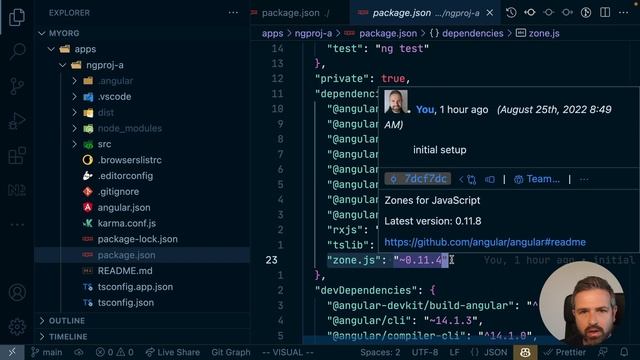Open the Nx Console view icon
This screenshot has width=640, height=360.
click(17, 190)
